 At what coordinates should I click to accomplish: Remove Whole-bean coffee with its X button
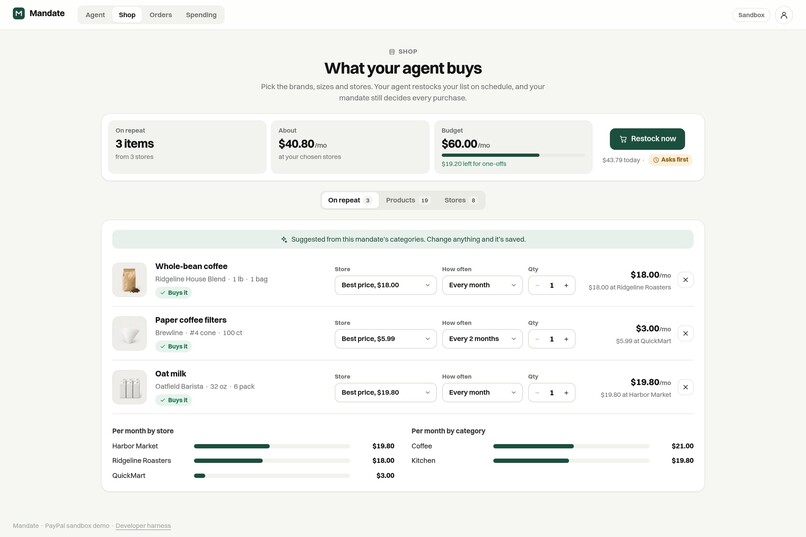[x=685, y=280]
